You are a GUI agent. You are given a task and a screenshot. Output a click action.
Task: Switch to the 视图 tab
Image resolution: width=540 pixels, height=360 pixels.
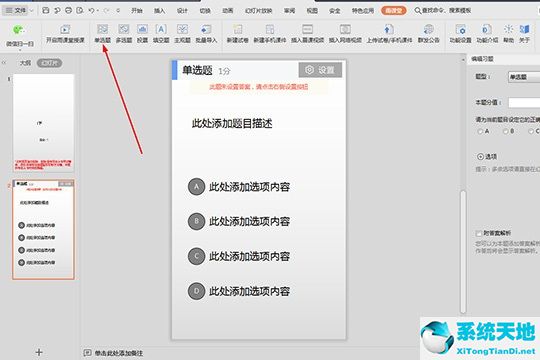(x=312, y=11)
